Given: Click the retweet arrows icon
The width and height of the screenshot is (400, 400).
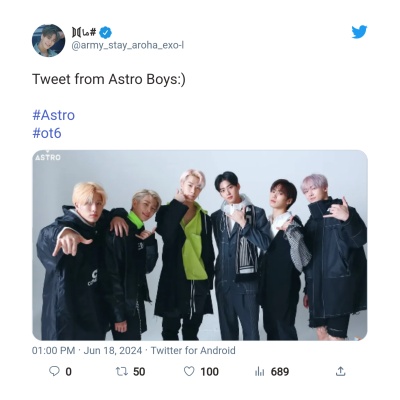Looking at the screenshot, I should pyautogui.click(x=122, y=371).
